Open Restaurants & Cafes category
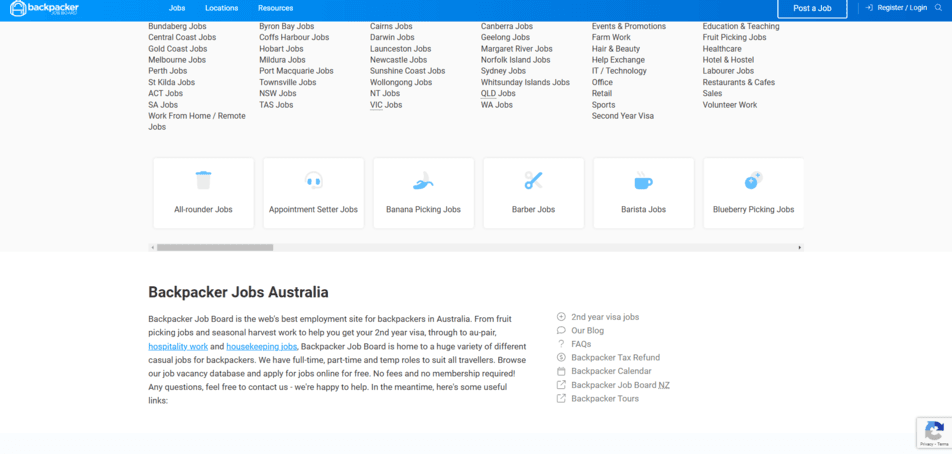The image size is (952, 454). pyautogui.click(x=739, y=83)
